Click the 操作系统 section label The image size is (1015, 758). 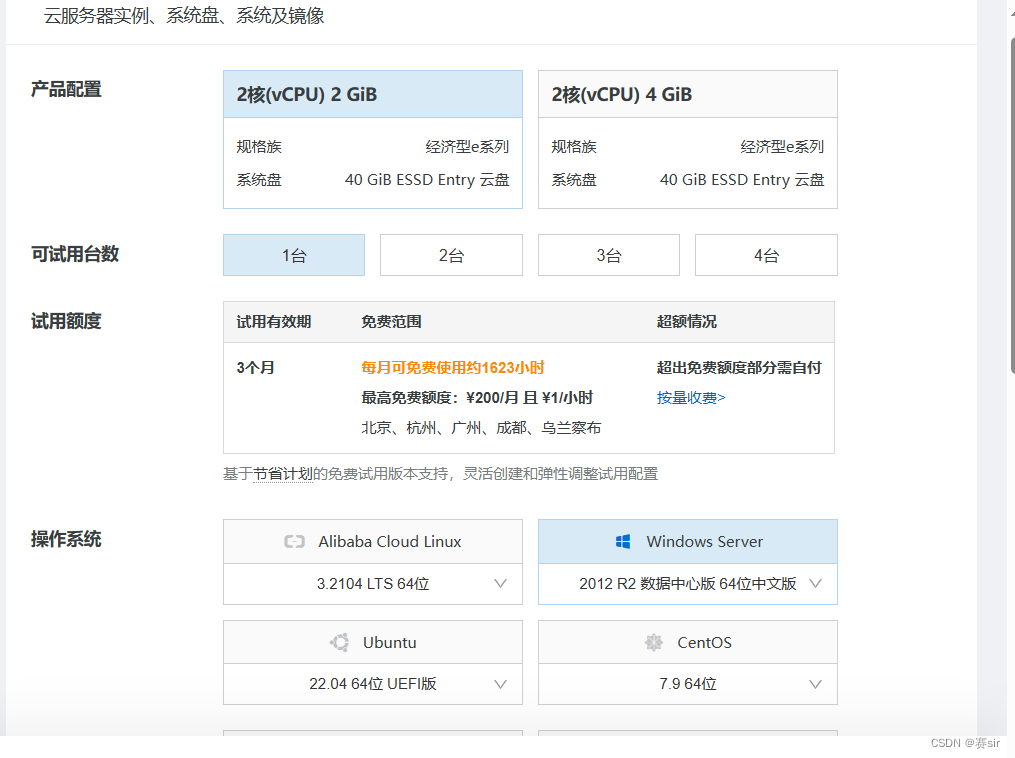point(66,539)
